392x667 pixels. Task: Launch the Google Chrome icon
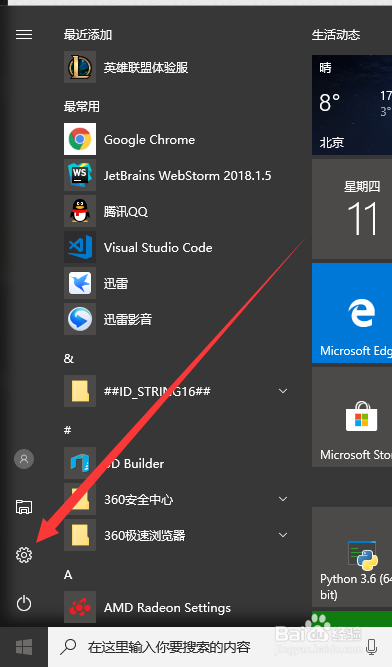[80, 139]
